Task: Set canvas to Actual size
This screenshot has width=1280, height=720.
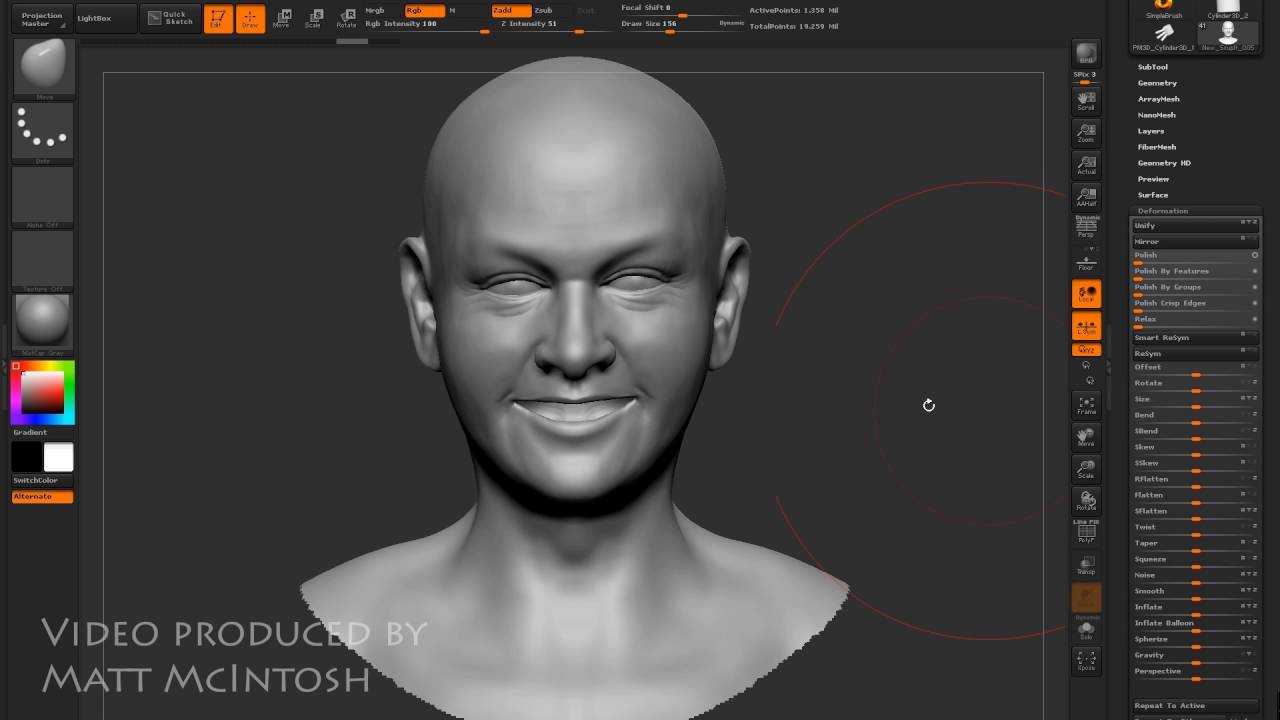Action: point(1086,165)
